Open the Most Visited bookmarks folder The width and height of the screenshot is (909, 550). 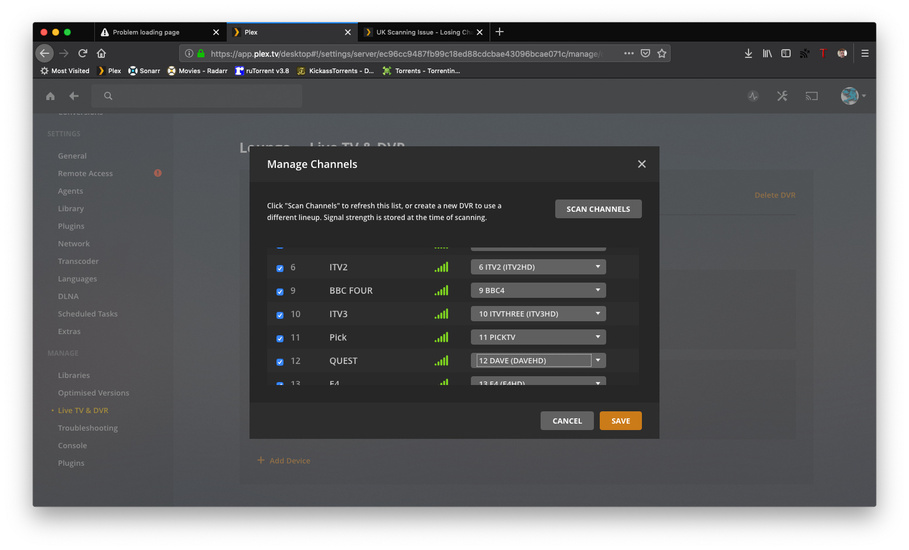click(x=65, y=71)
